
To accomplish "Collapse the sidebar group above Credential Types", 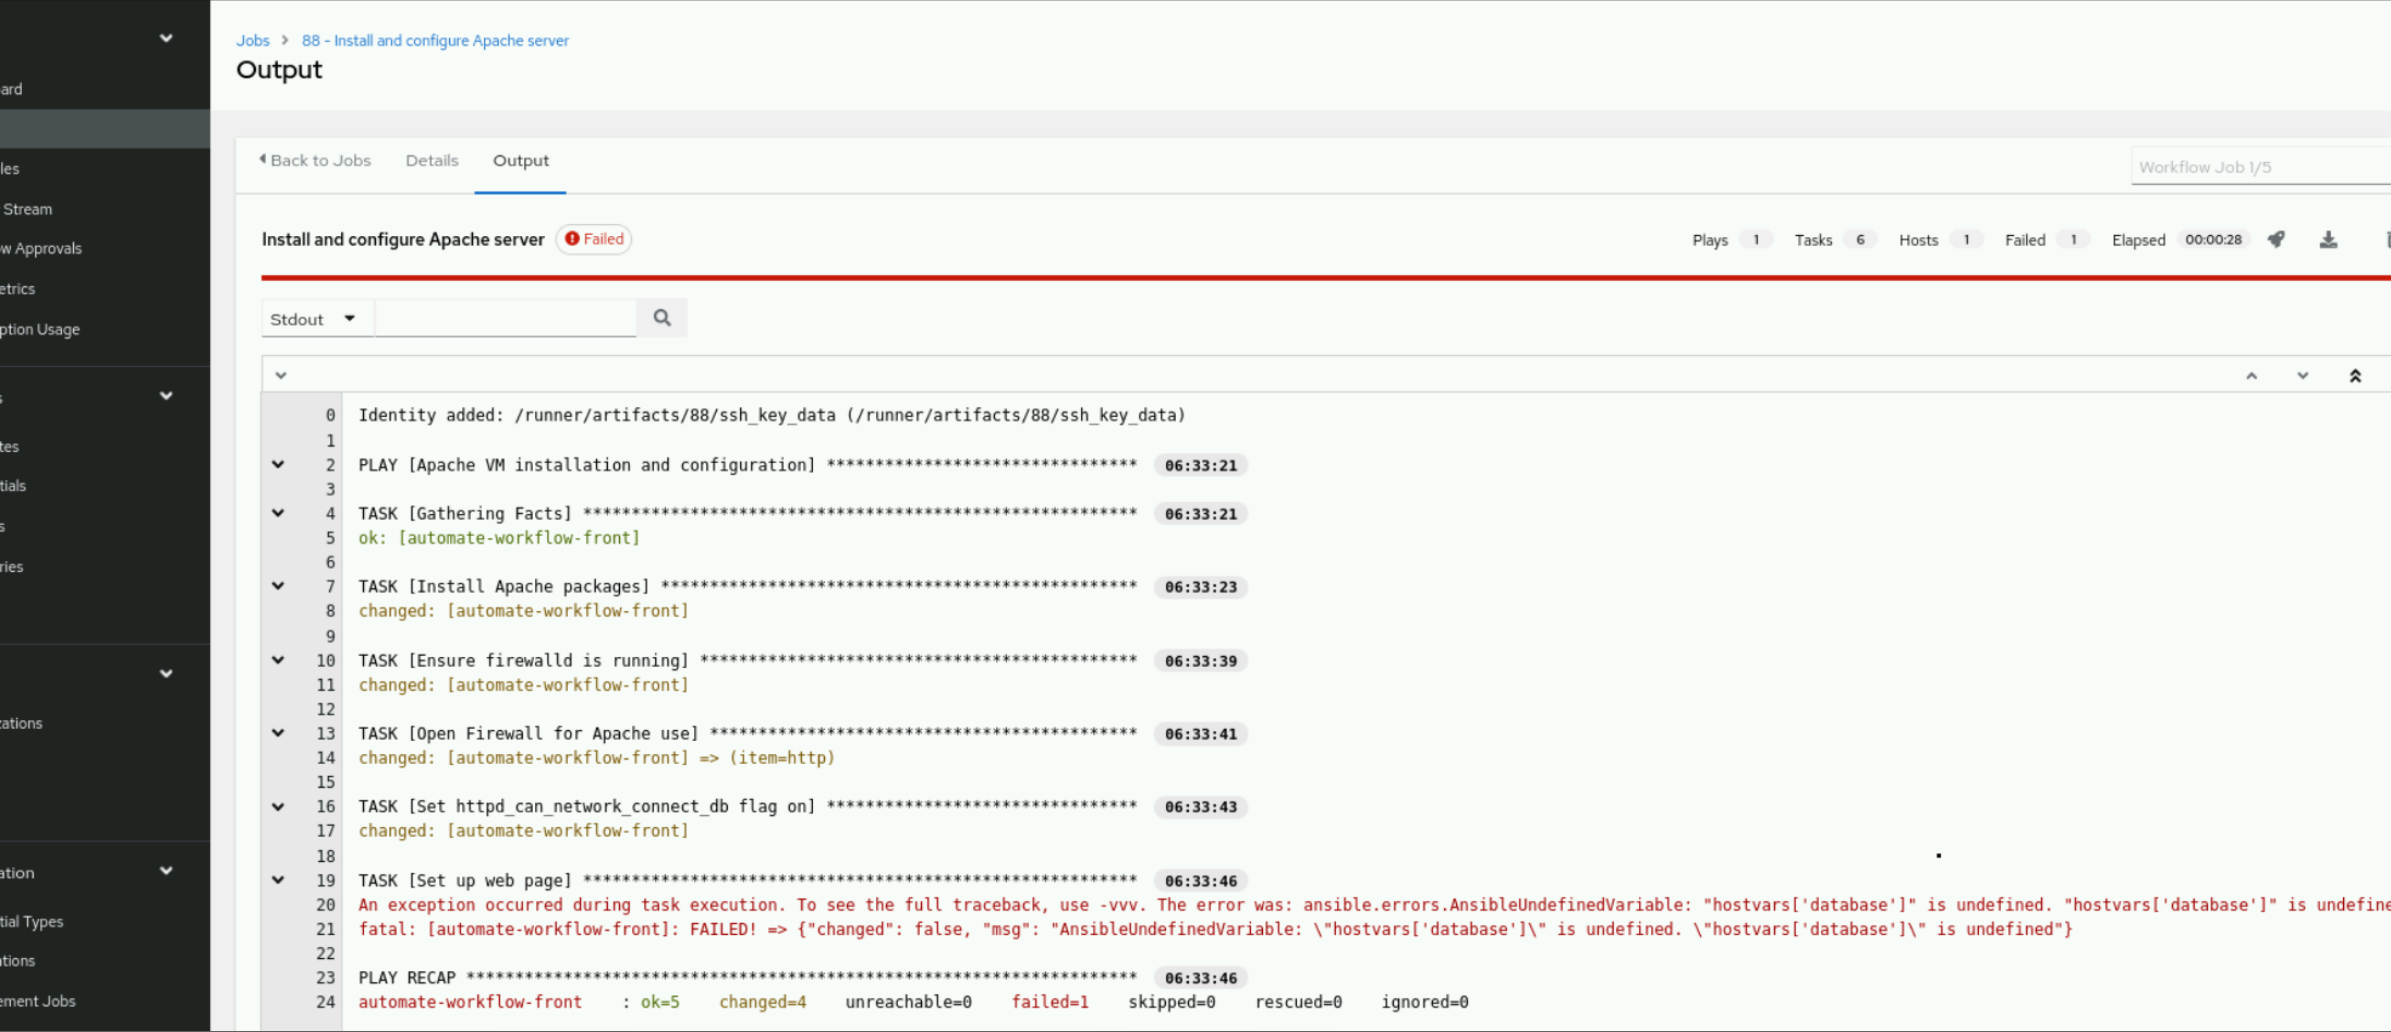I will 166,871.
